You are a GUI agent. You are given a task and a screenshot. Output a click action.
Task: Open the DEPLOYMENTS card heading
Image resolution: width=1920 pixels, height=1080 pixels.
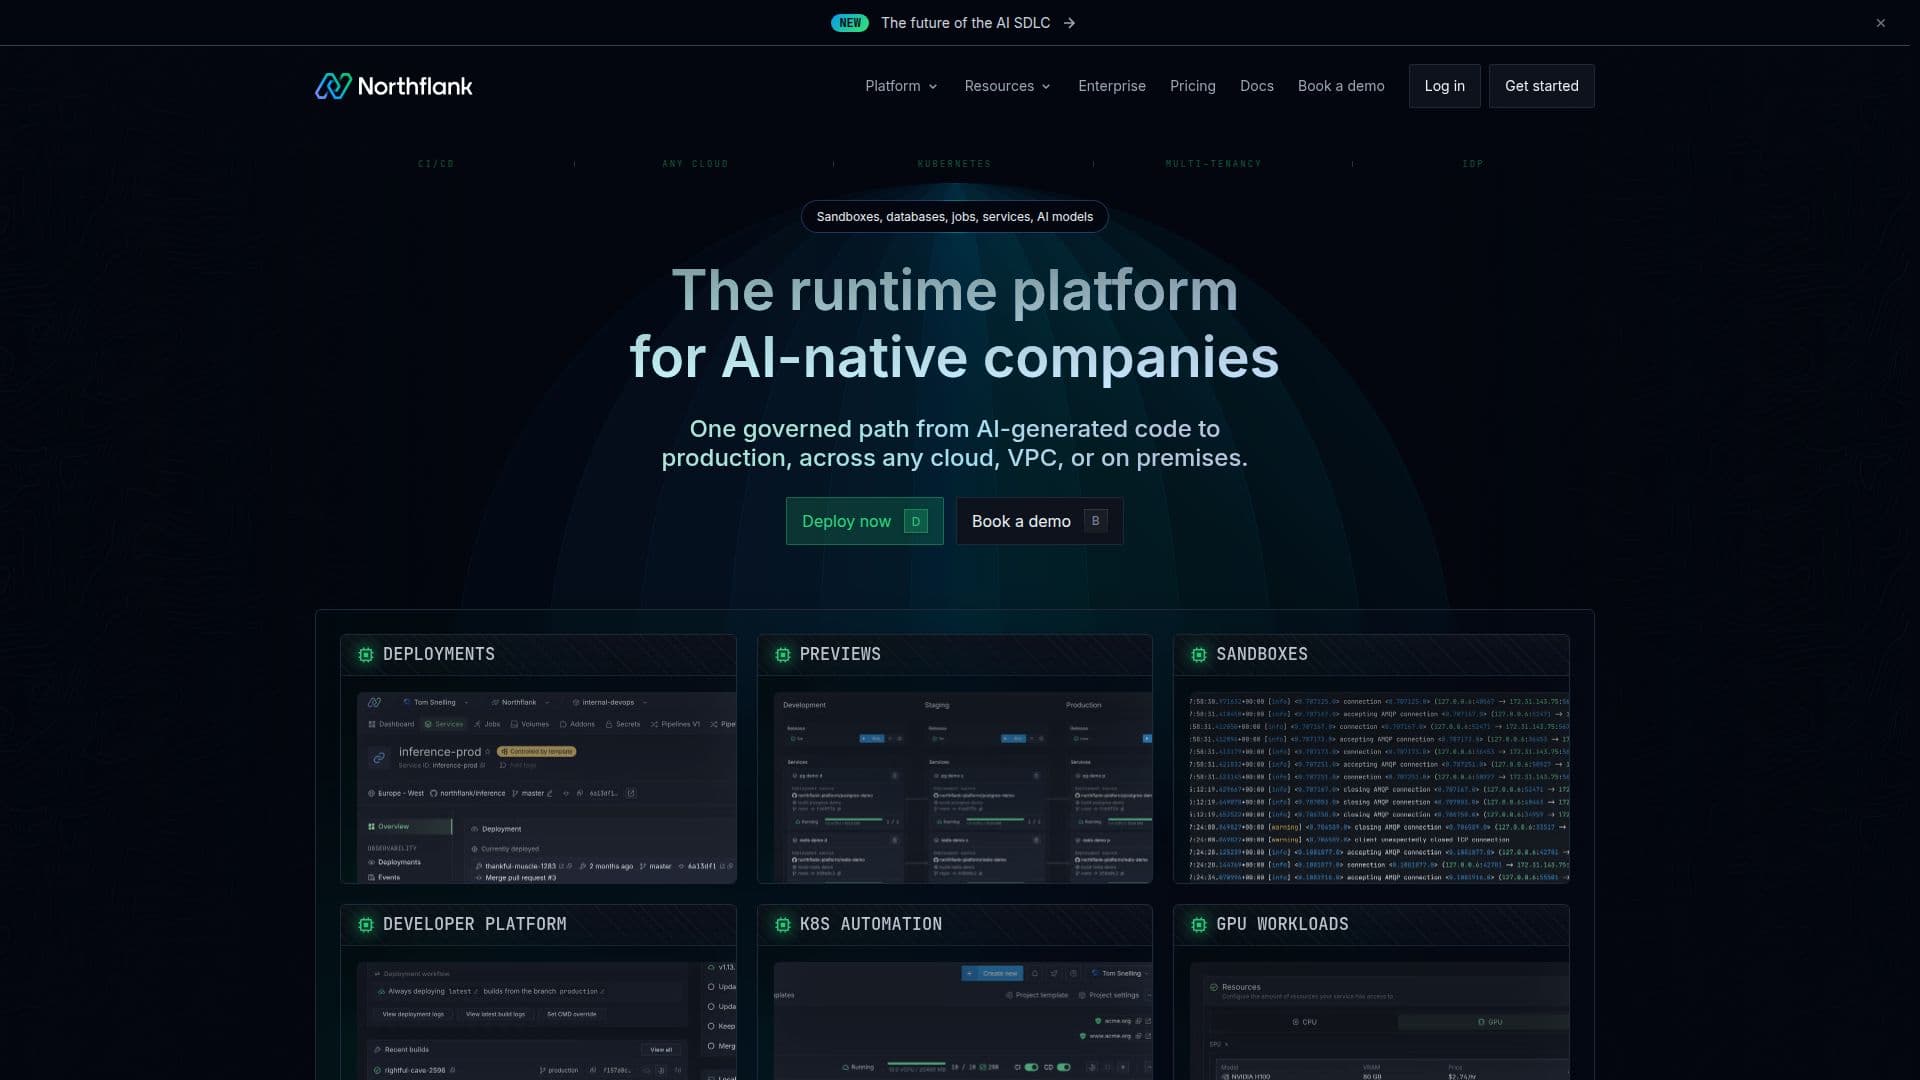click(x=439, y=654)
